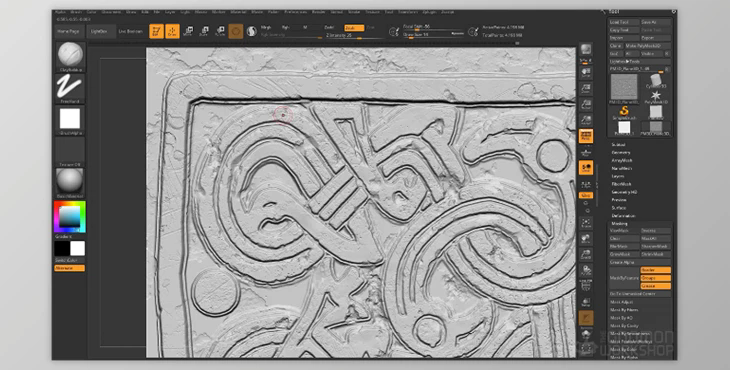Toggle the Border mask feature
This screenshot has height=370, width=730.
(x=656, y=270)
